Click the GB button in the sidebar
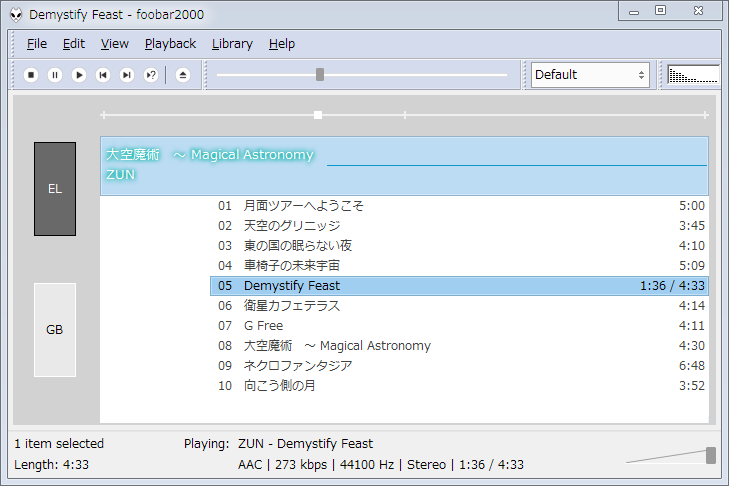Viewport: 729px width, 486px height. click(x=55, y=330)
